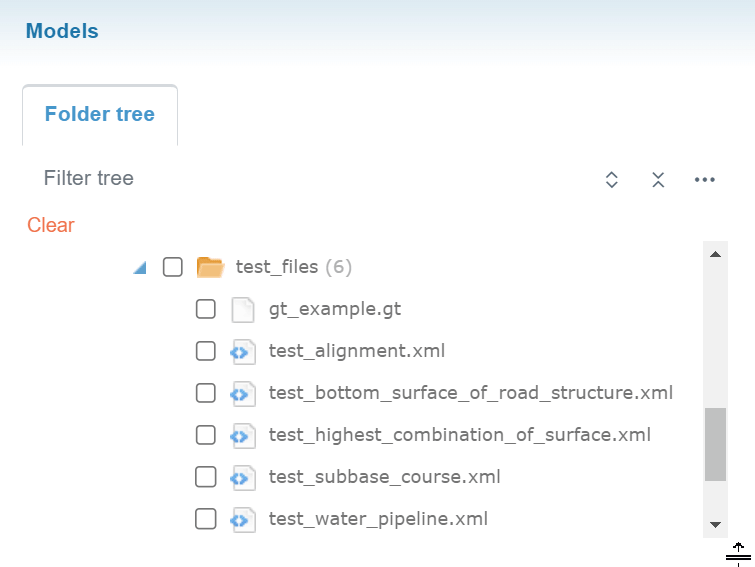Click the Filter tree input field
This screenshot has height=567, width=755.
point(300,179)
